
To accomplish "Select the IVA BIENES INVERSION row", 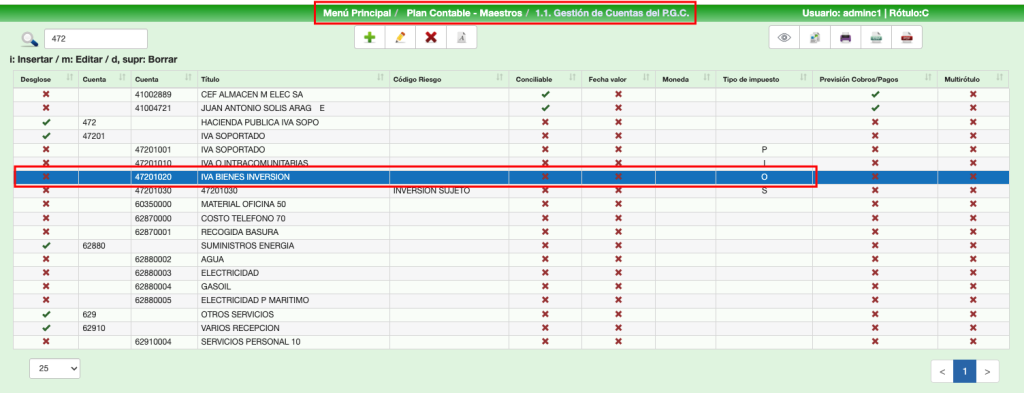I will coord(511,177).
